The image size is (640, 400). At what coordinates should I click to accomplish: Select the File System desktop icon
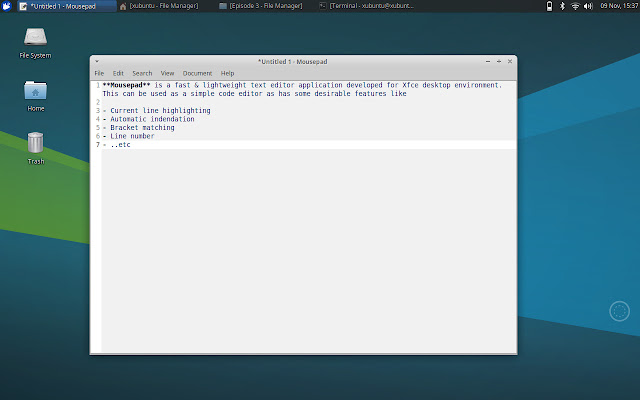point(36,43)
